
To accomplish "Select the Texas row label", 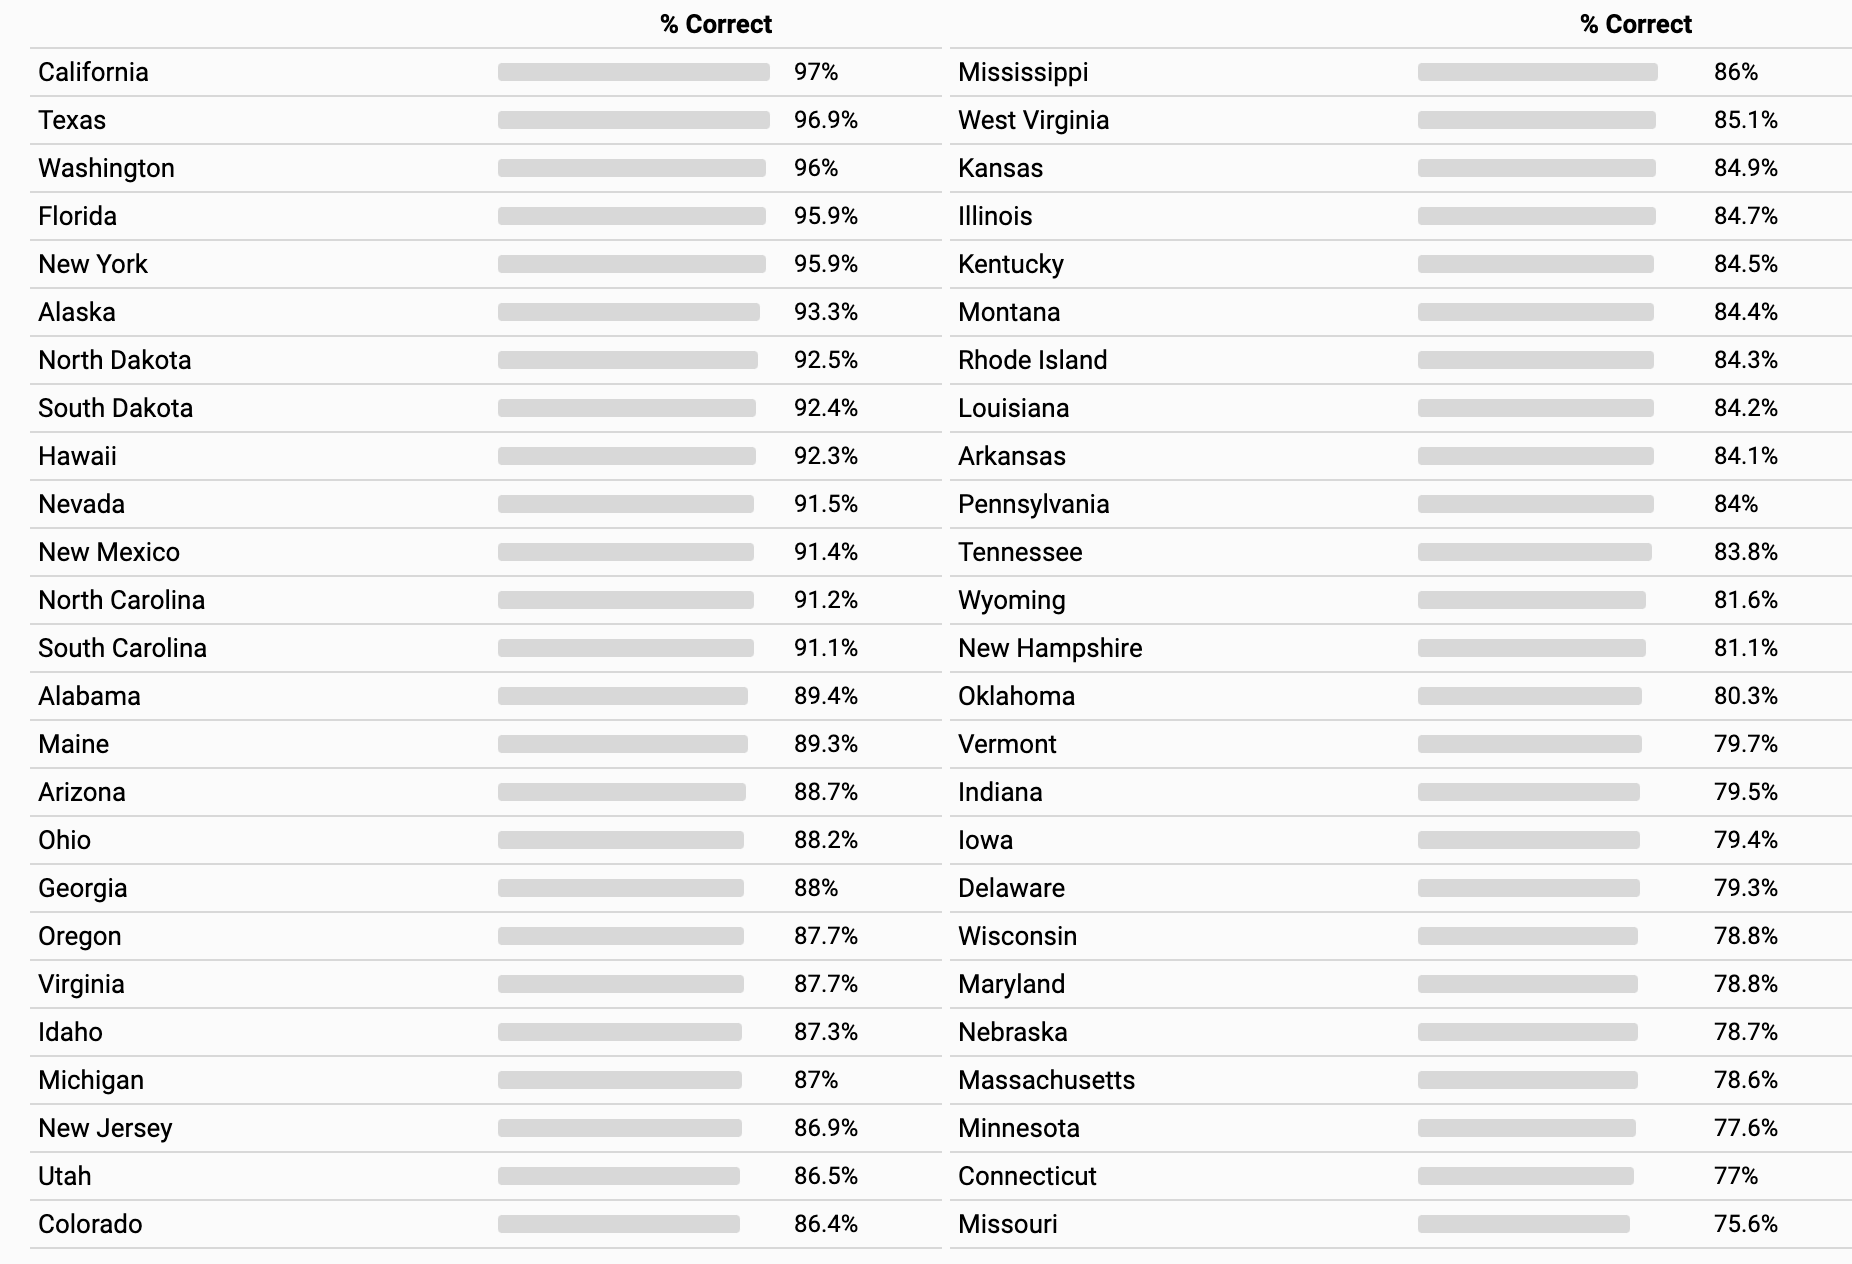I will pyautogui.click(x=72, y=120).
